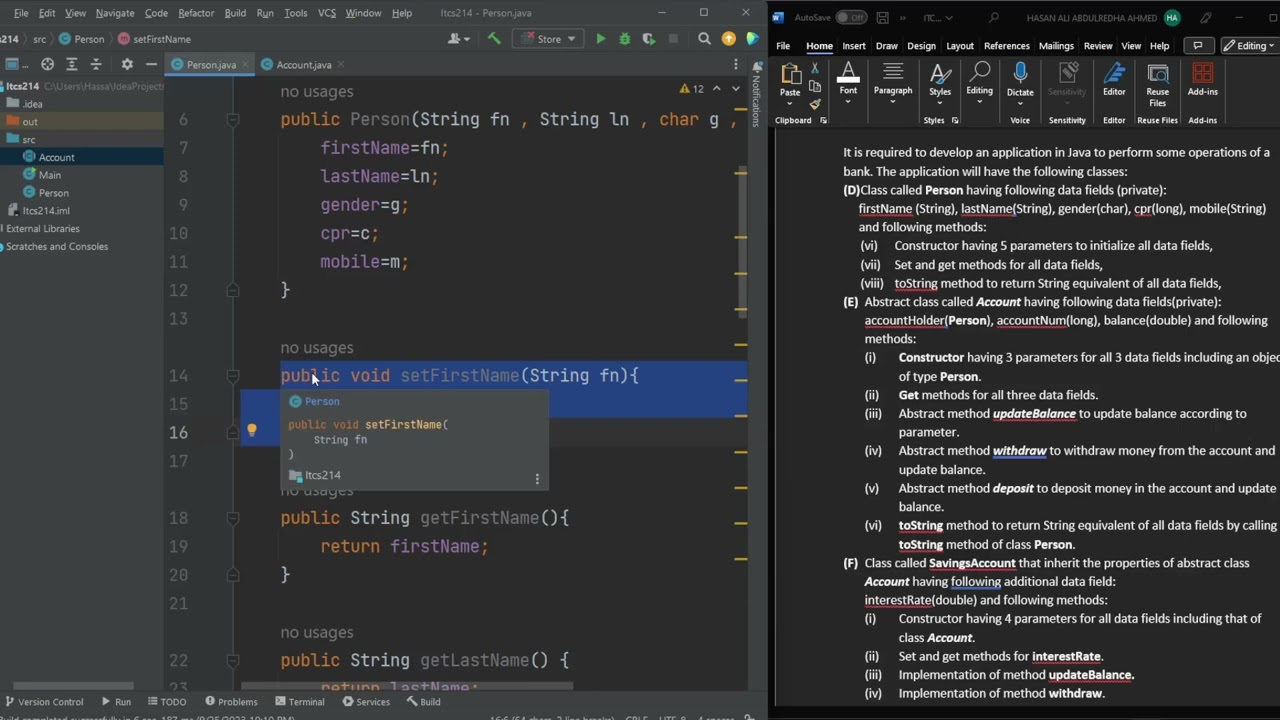Open editor tabs three-dot options menu
The image size is (1280, 720).
click(736, 64)
